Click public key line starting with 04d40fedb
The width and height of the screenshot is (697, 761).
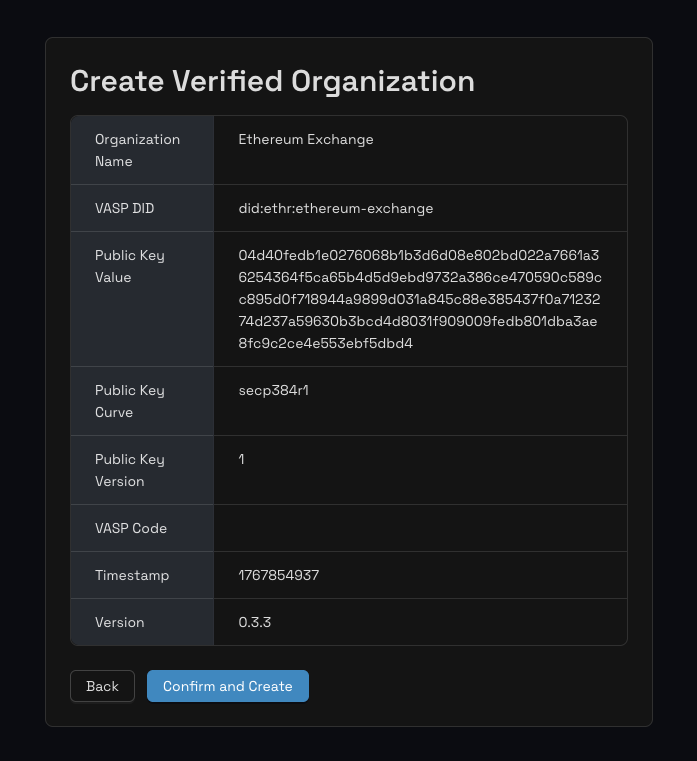click(x=418, y=255)
